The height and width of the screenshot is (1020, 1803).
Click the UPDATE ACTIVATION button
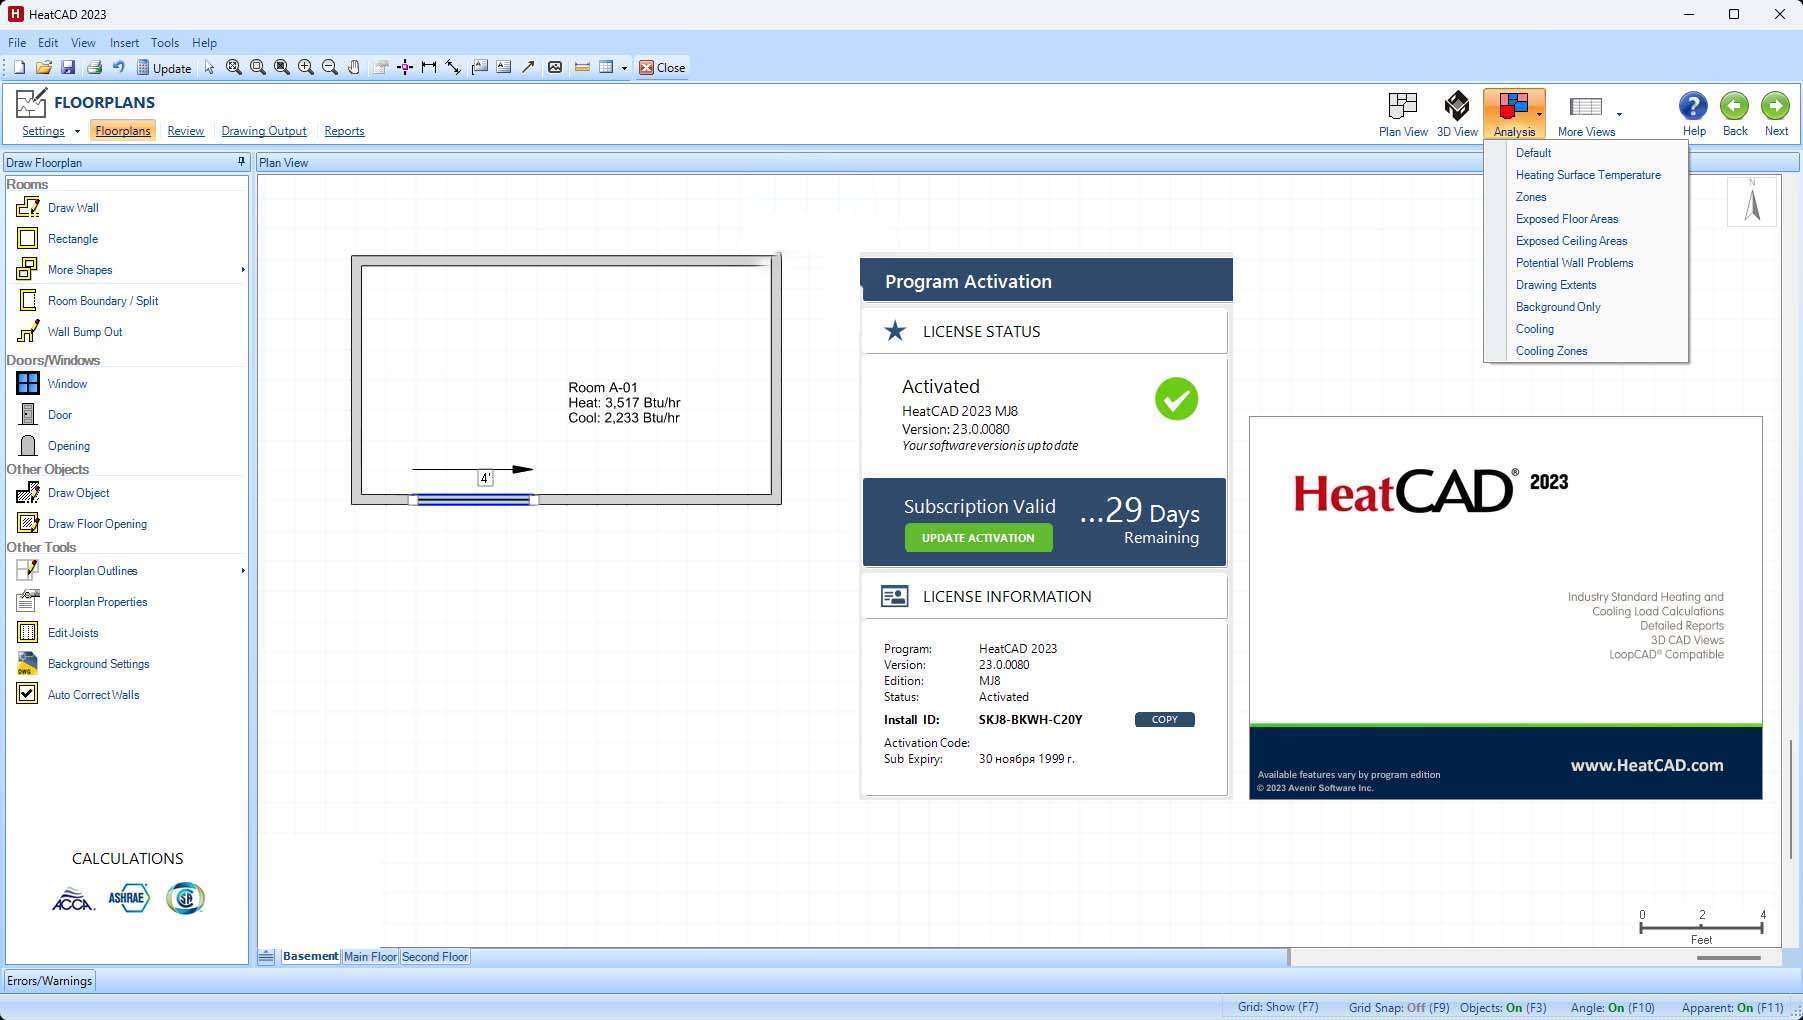point(978,537)
